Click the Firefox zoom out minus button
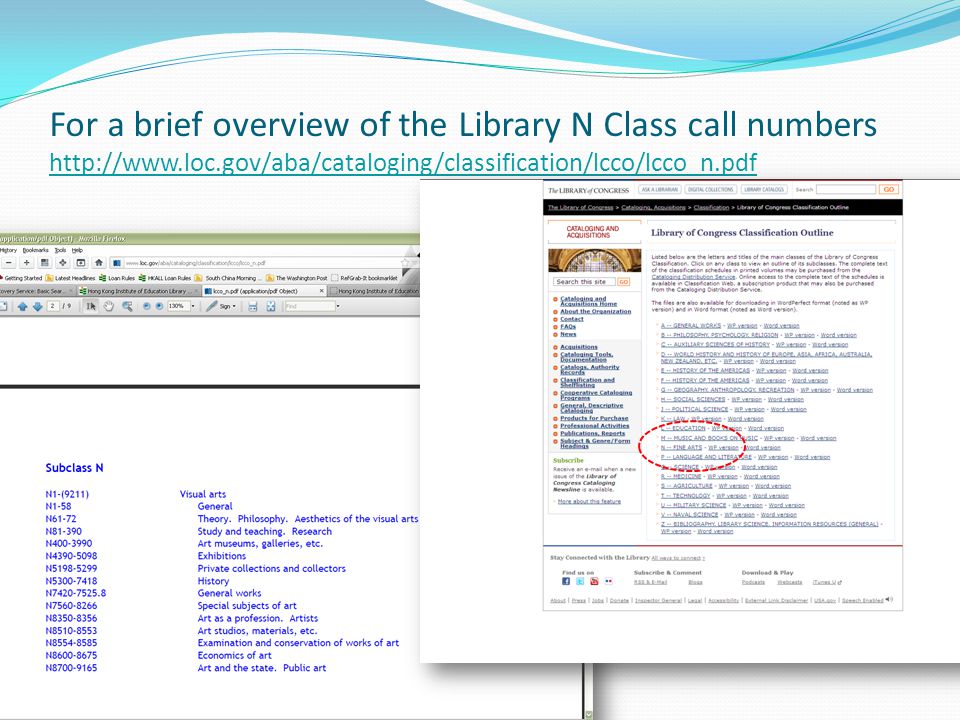Viewport: 960px width, 720px height. [9, 263]
